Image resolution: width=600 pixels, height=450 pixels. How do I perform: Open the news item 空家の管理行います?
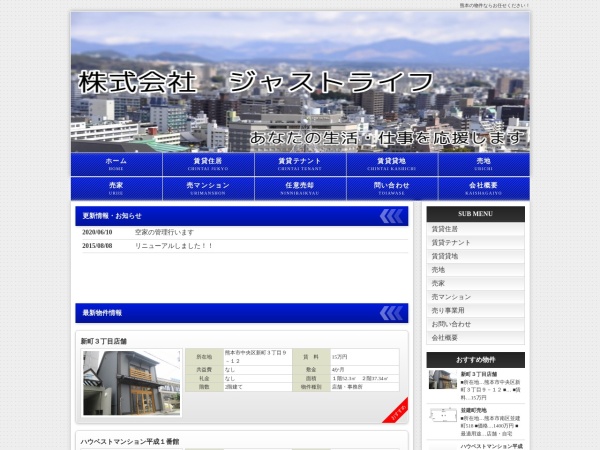coord(164,232)
